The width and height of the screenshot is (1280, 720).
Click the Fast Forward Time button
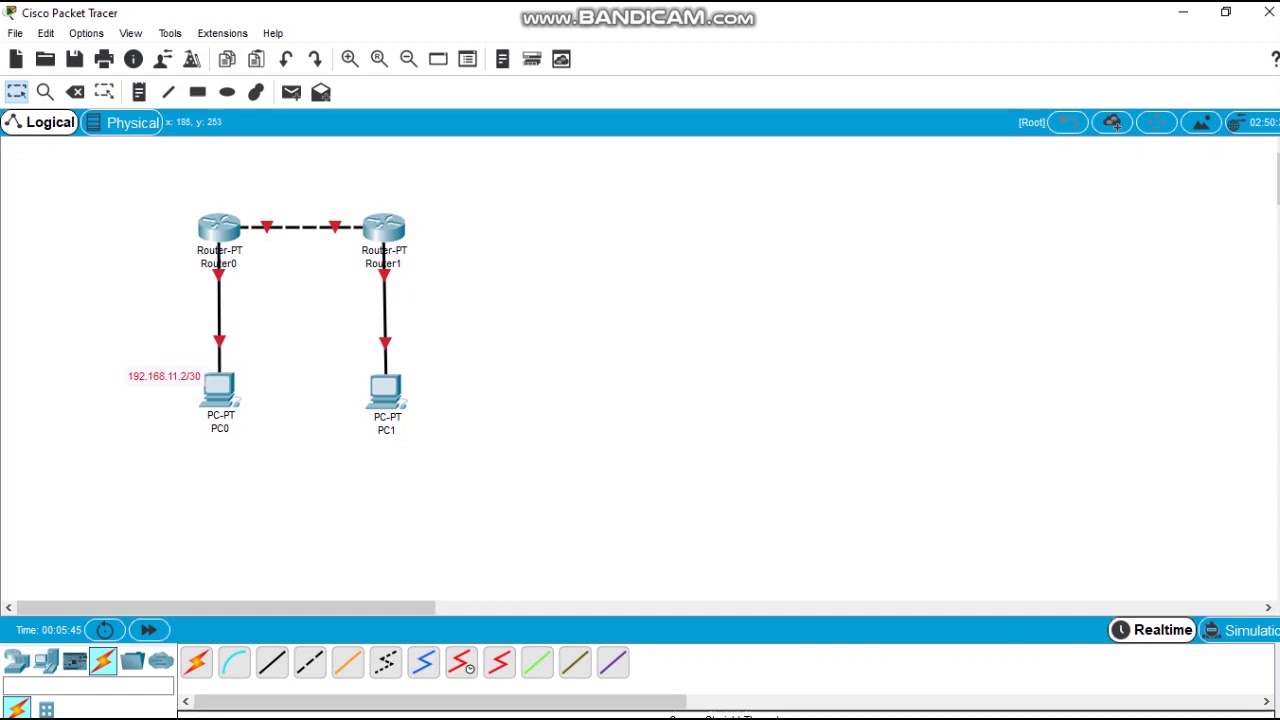[x=149, y=630]
